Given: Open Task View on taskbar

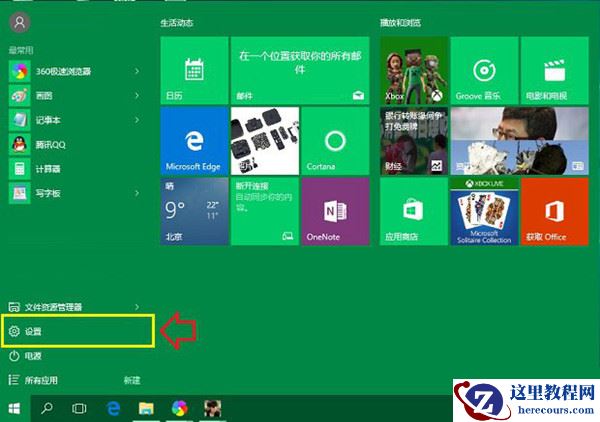Looking at the screenshot, I should click(79, 409).
